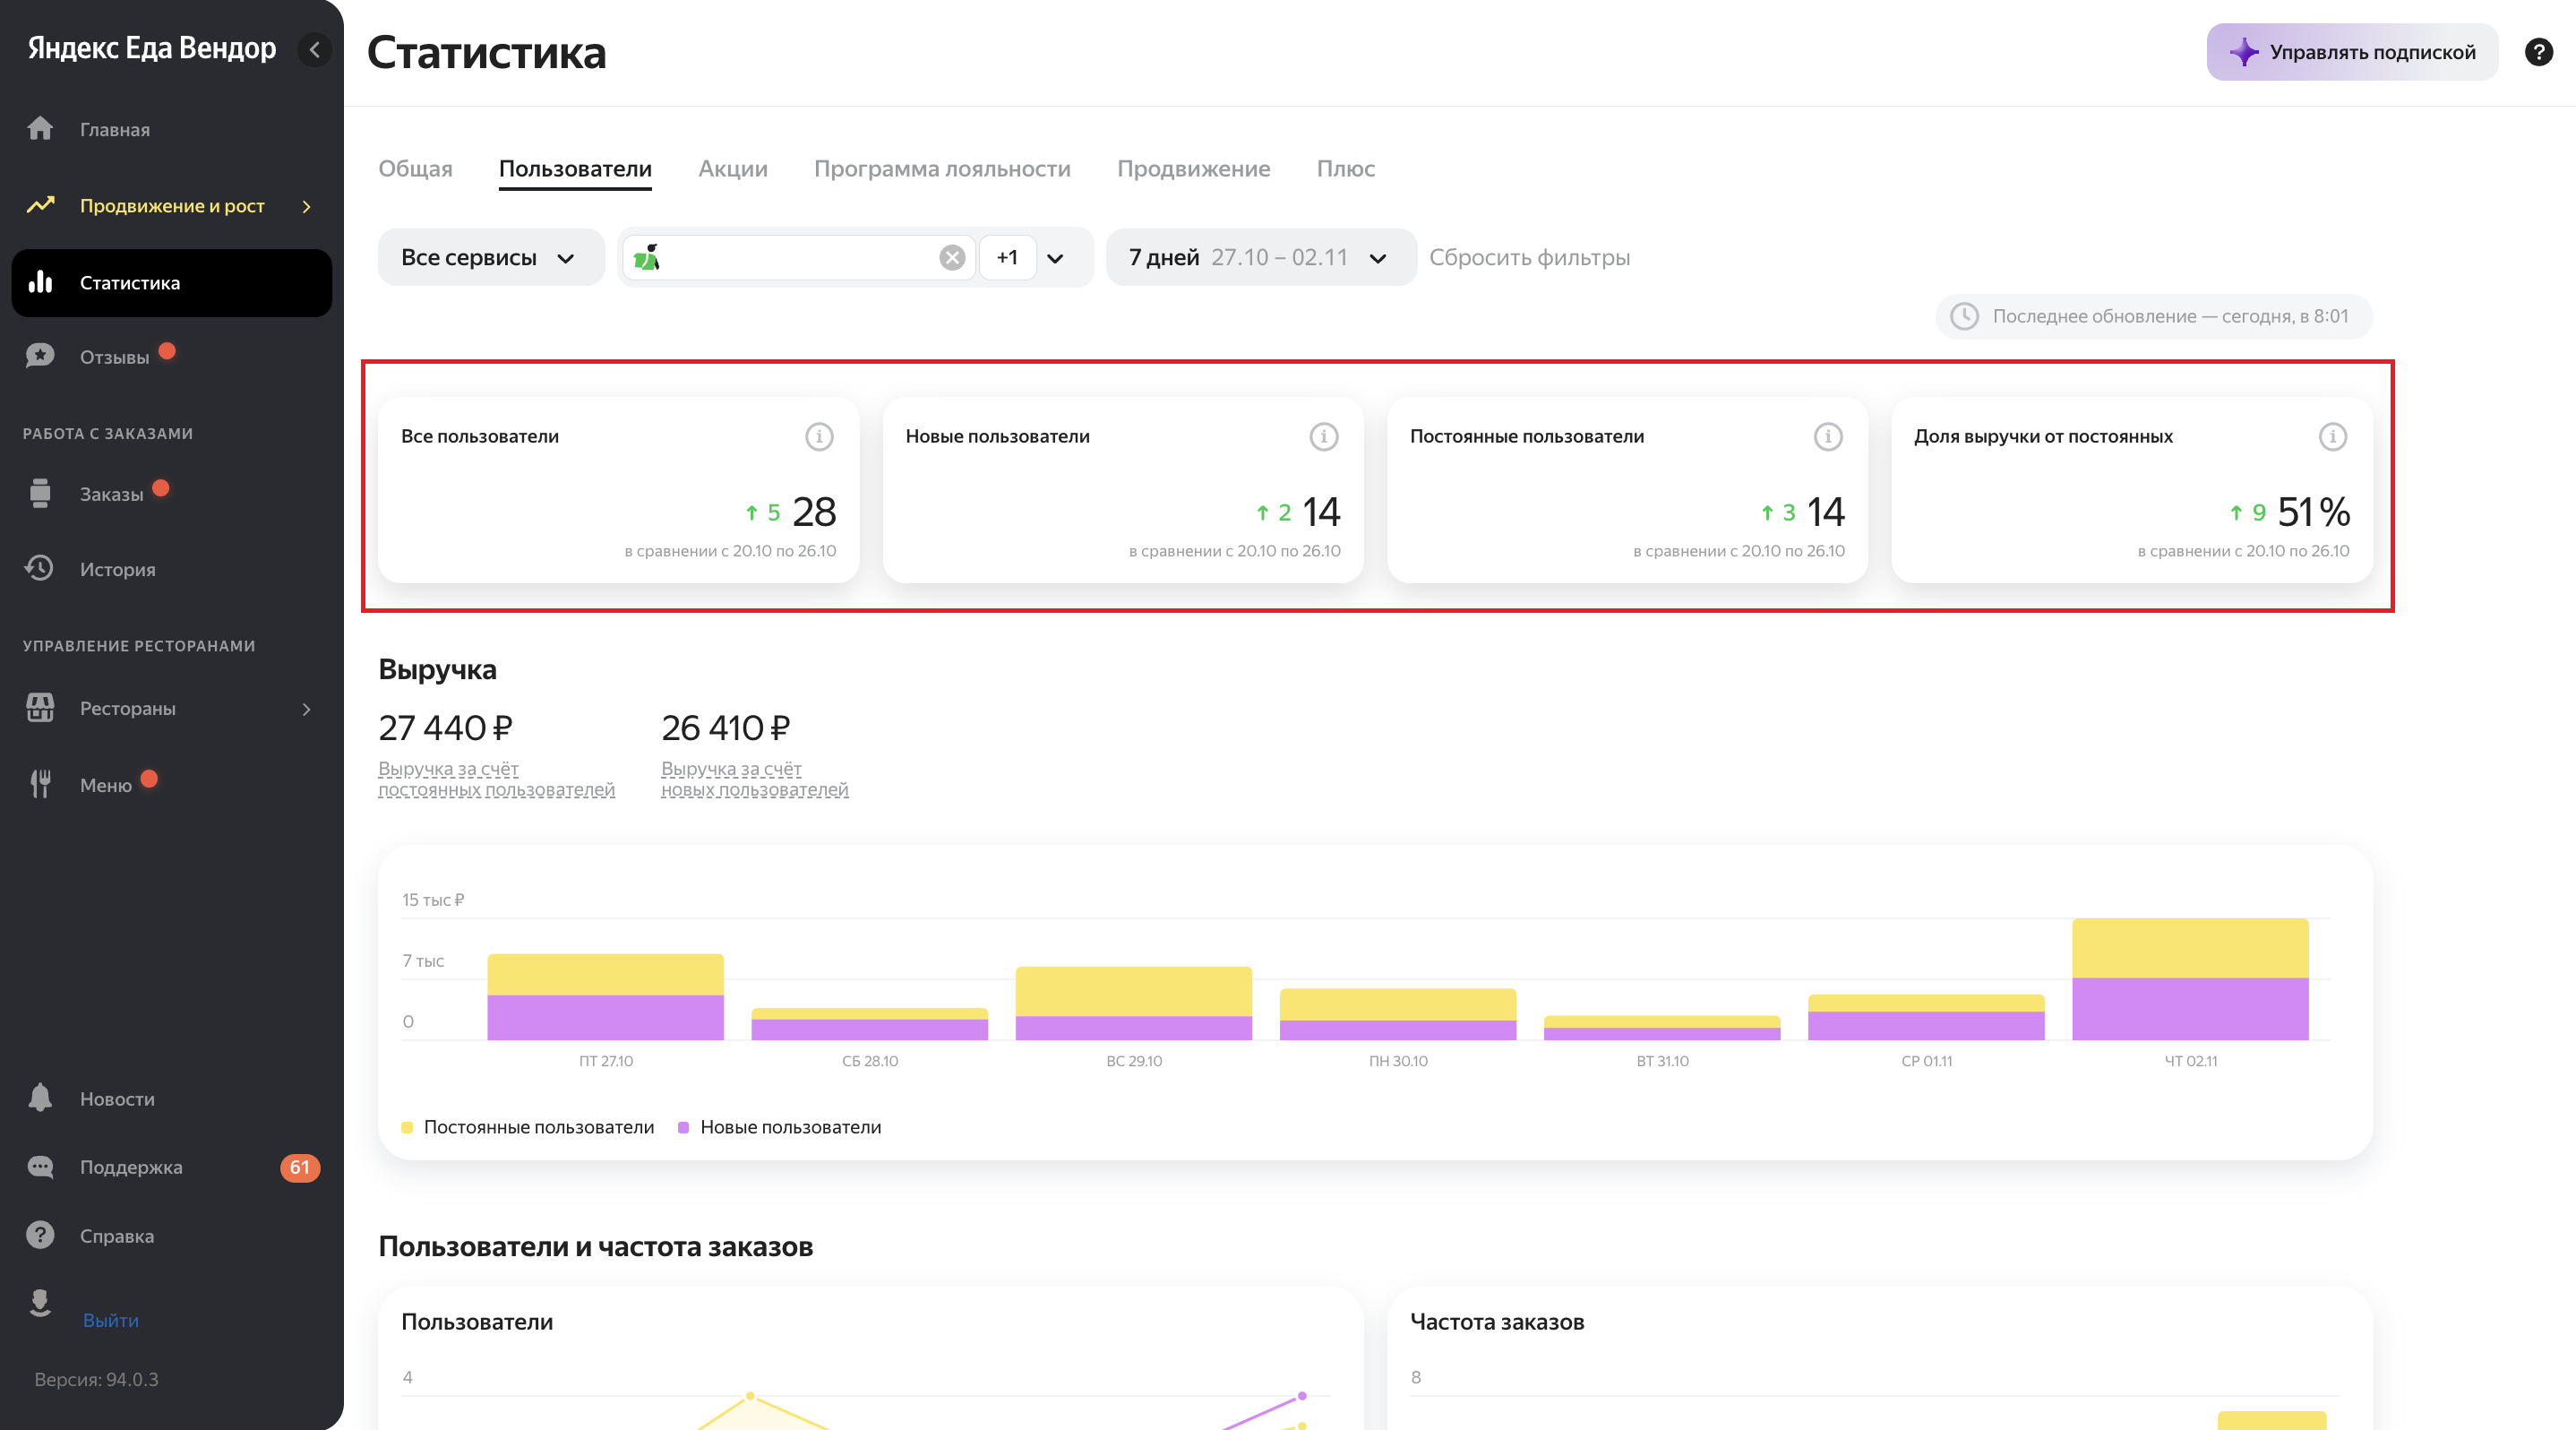
Task: Clear the selected restaurant with the X button
Action: point(951,258)
